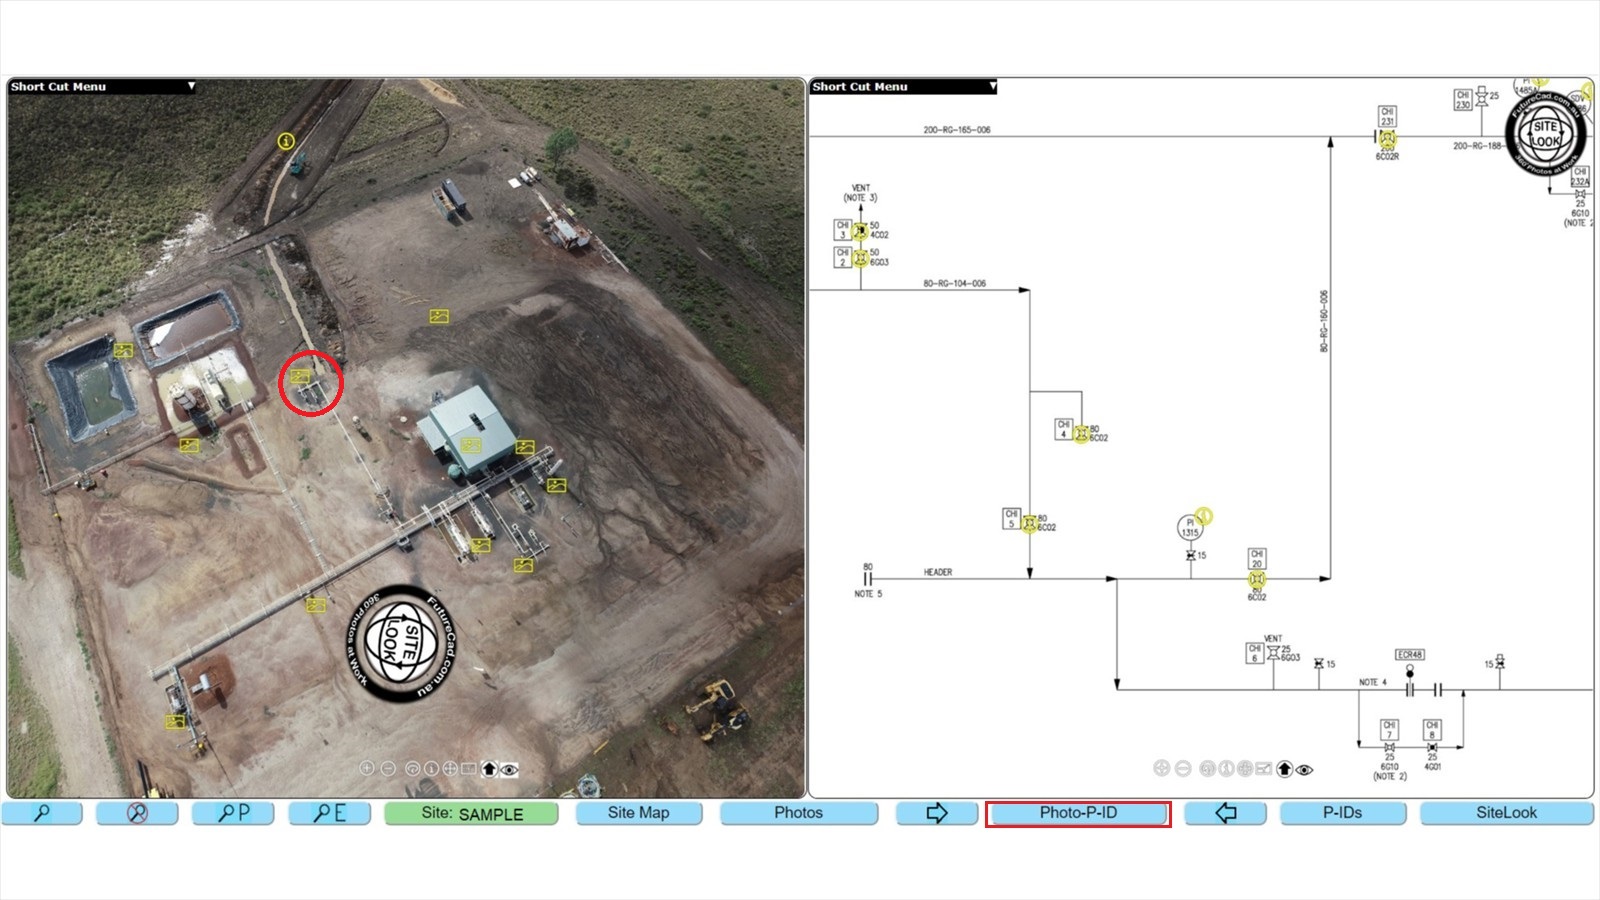Click the photo hotspot inside the red circle
Viewport: 1600px width, 900px height.
tap(300, 376)
